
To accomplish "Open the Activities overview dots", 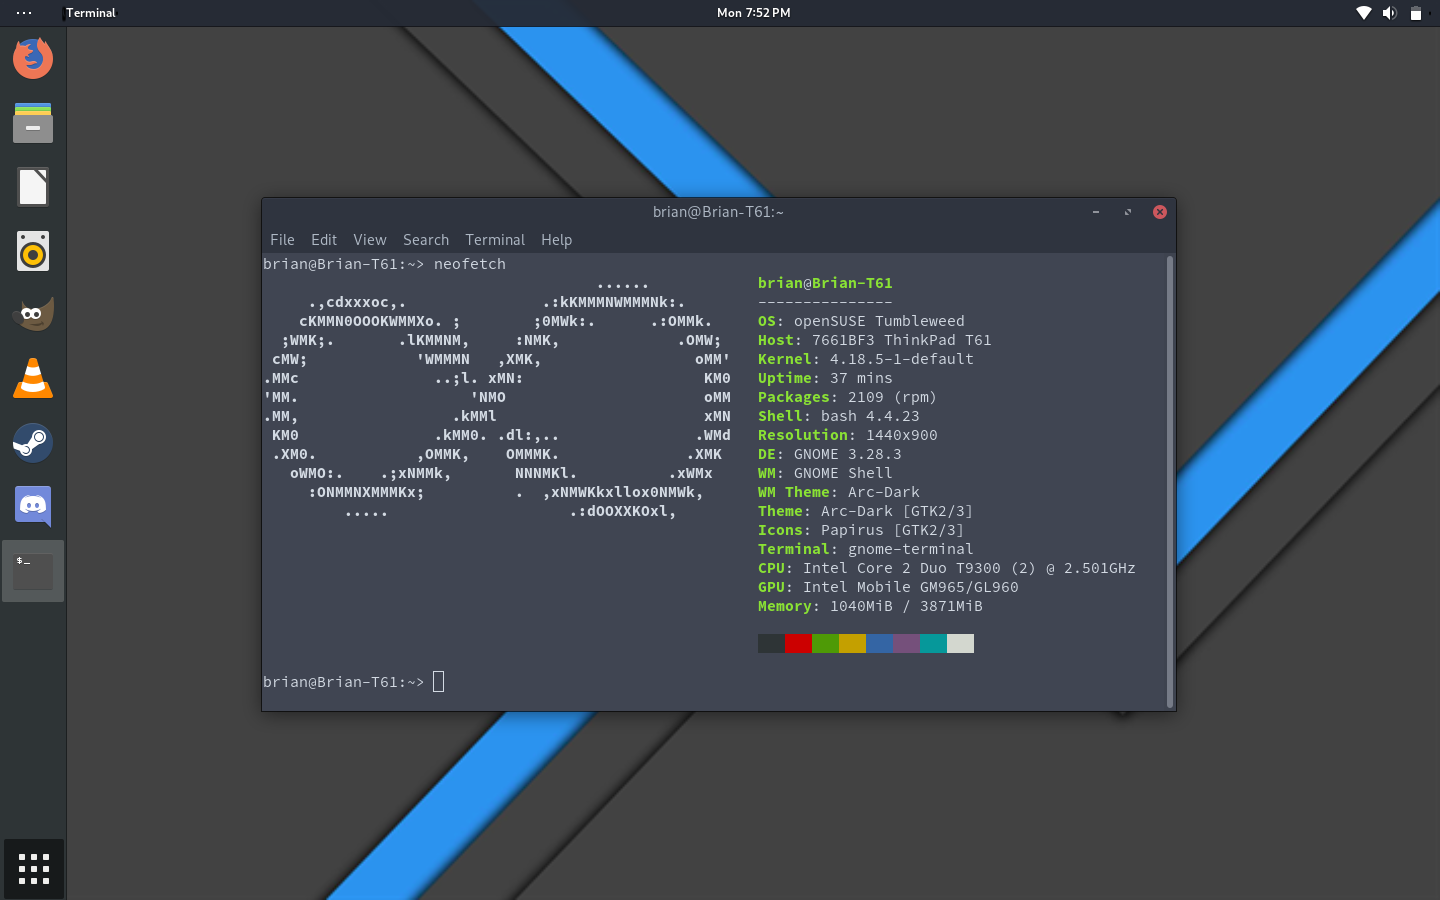I will [x=24, y=13].
